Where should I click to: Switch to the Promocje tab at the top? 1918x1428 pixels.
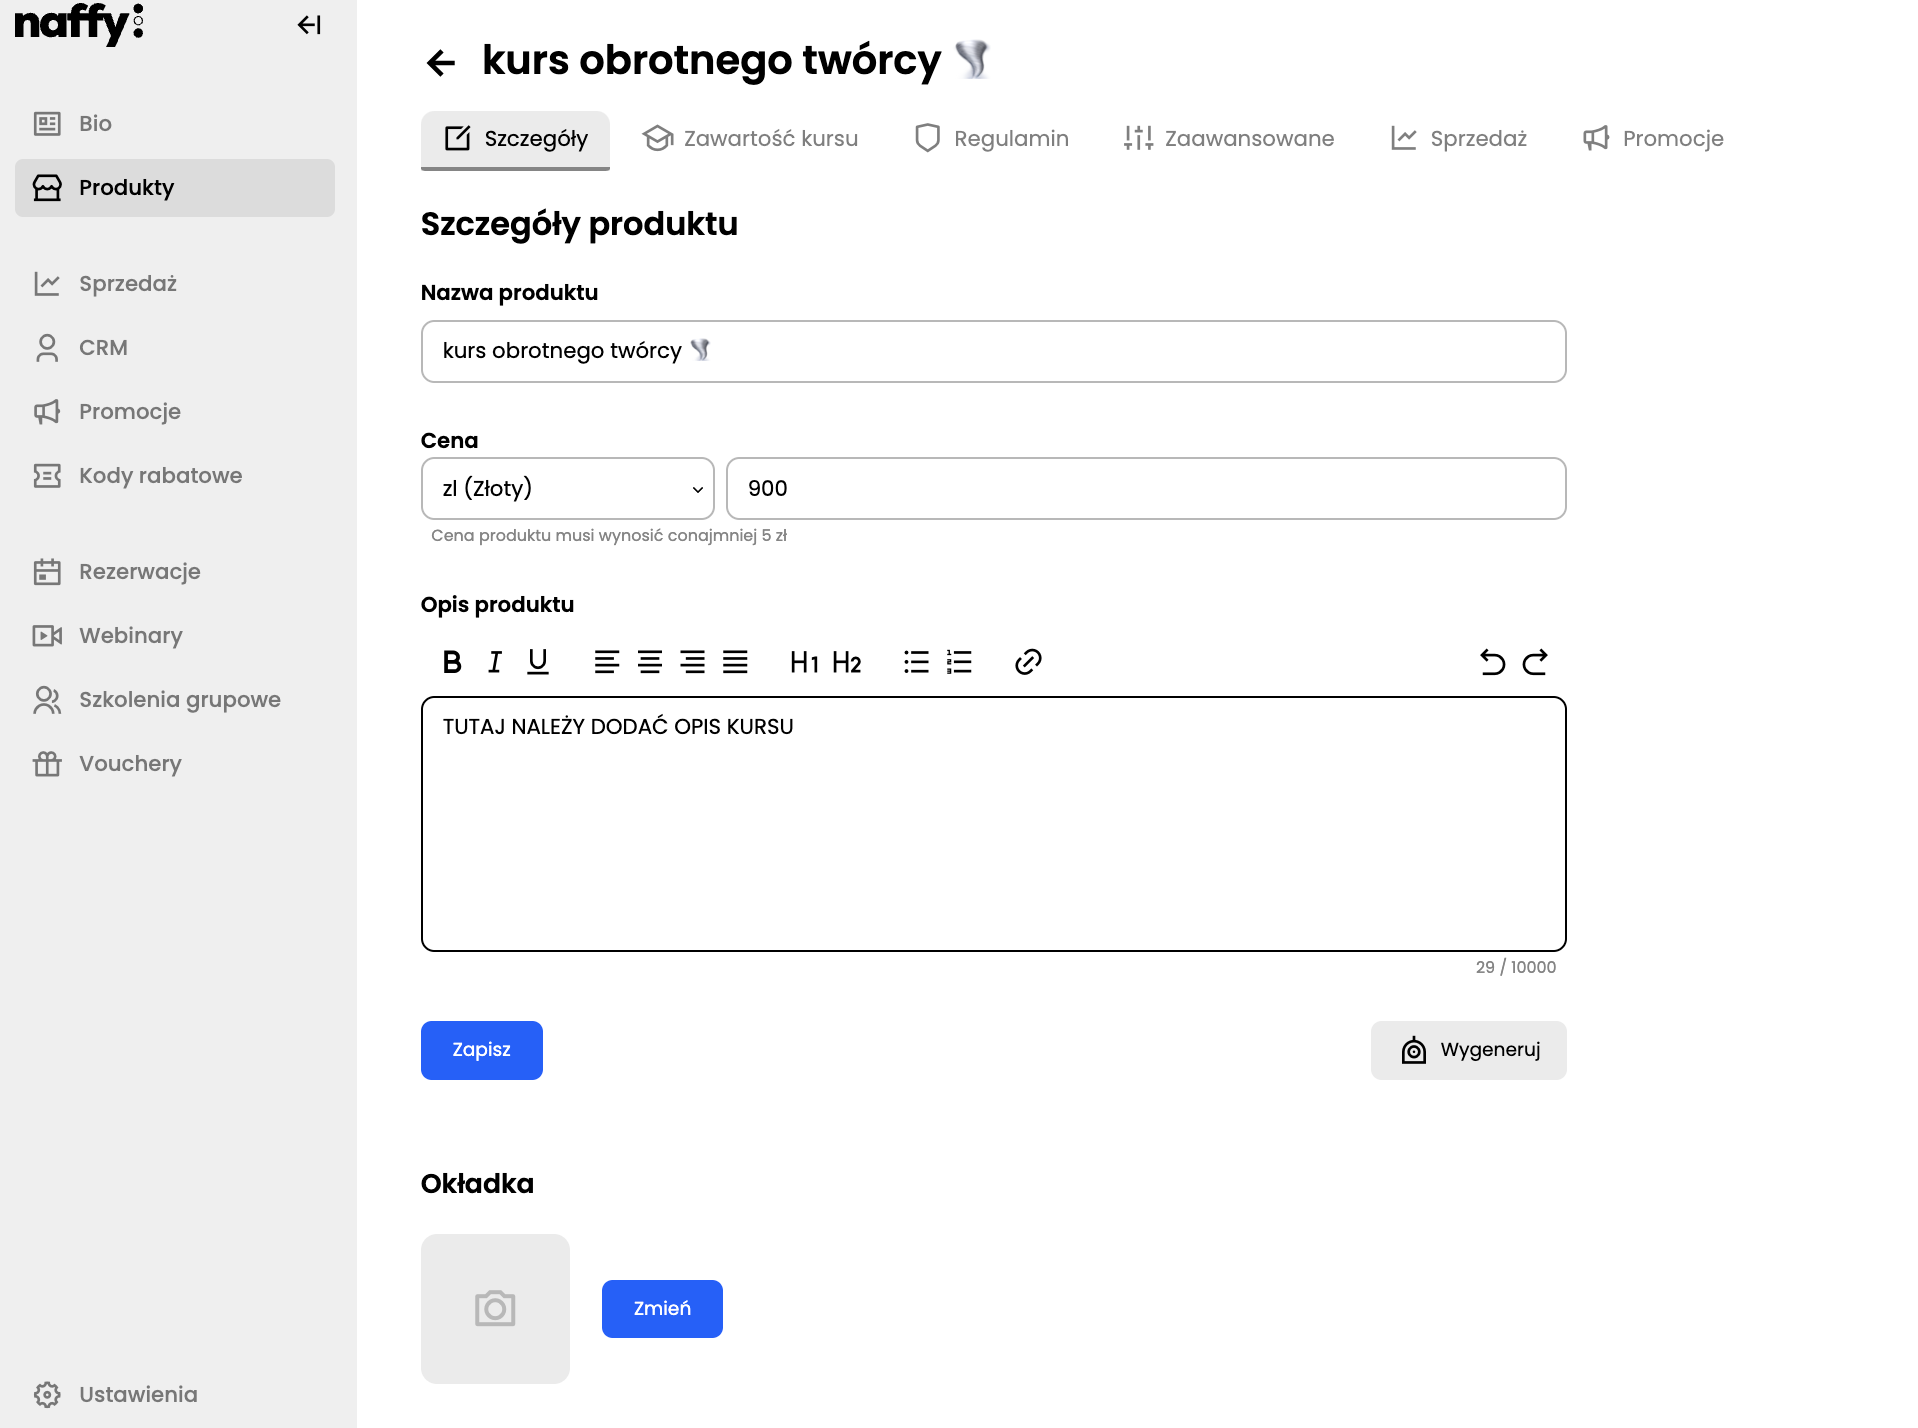1653,139
